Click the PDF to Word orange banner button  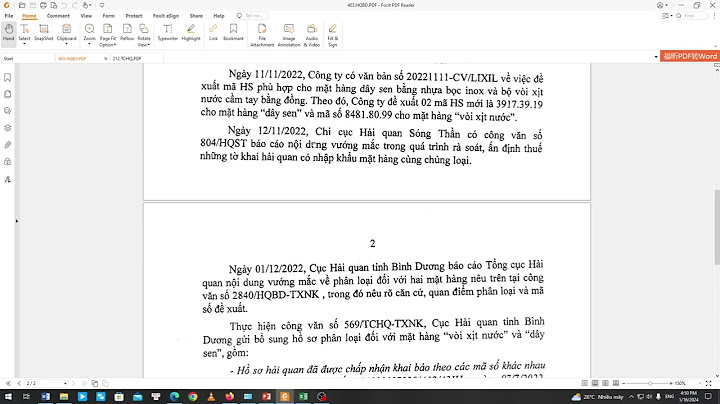click(690, 56)
